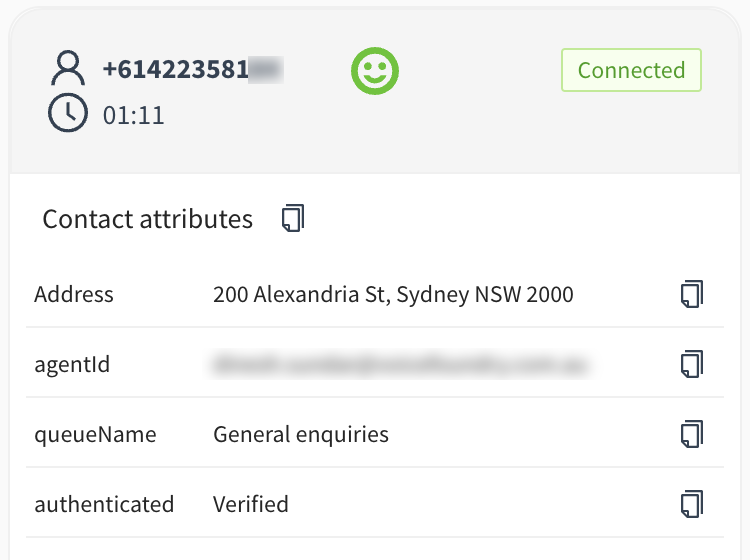Click the Contact attributes heading
750x560 pixels.
pos(147,220)
